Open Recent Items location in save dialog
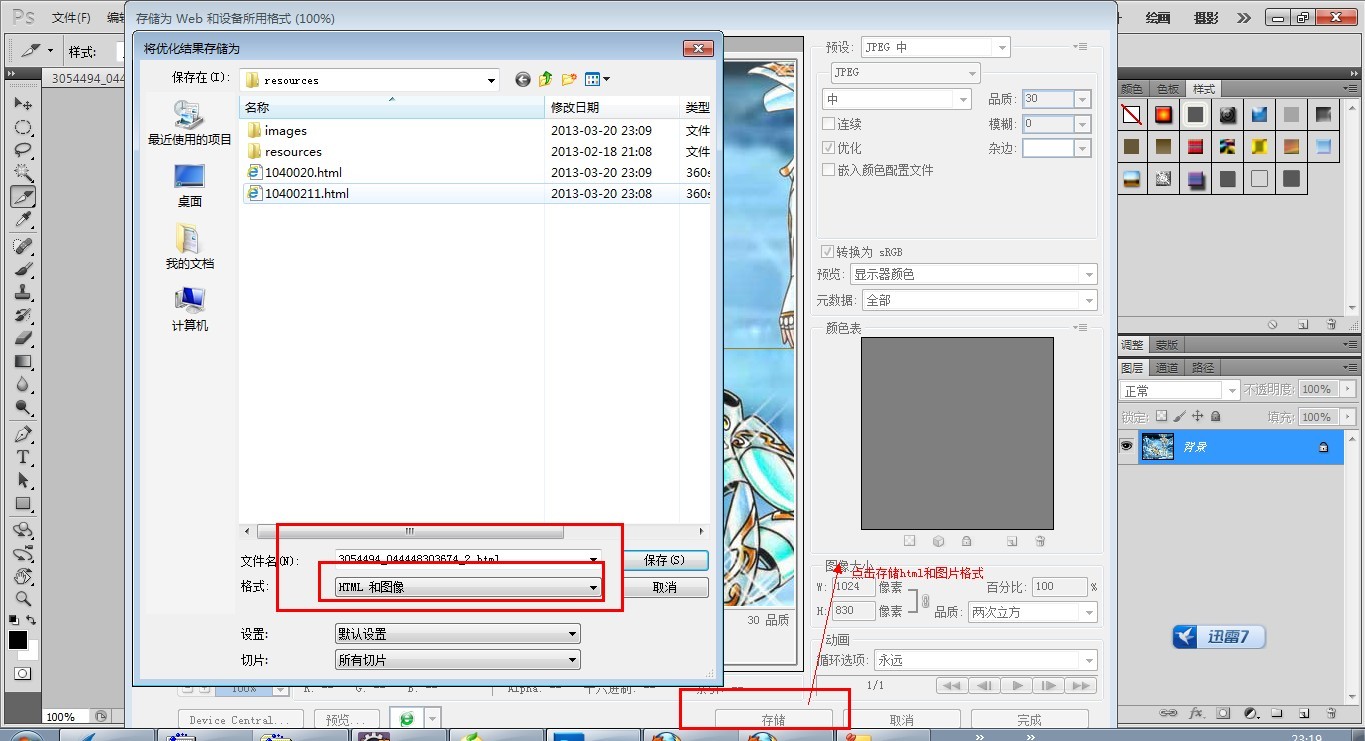The width and height of the screenshot is (1365, 741). tap(189, 123)
